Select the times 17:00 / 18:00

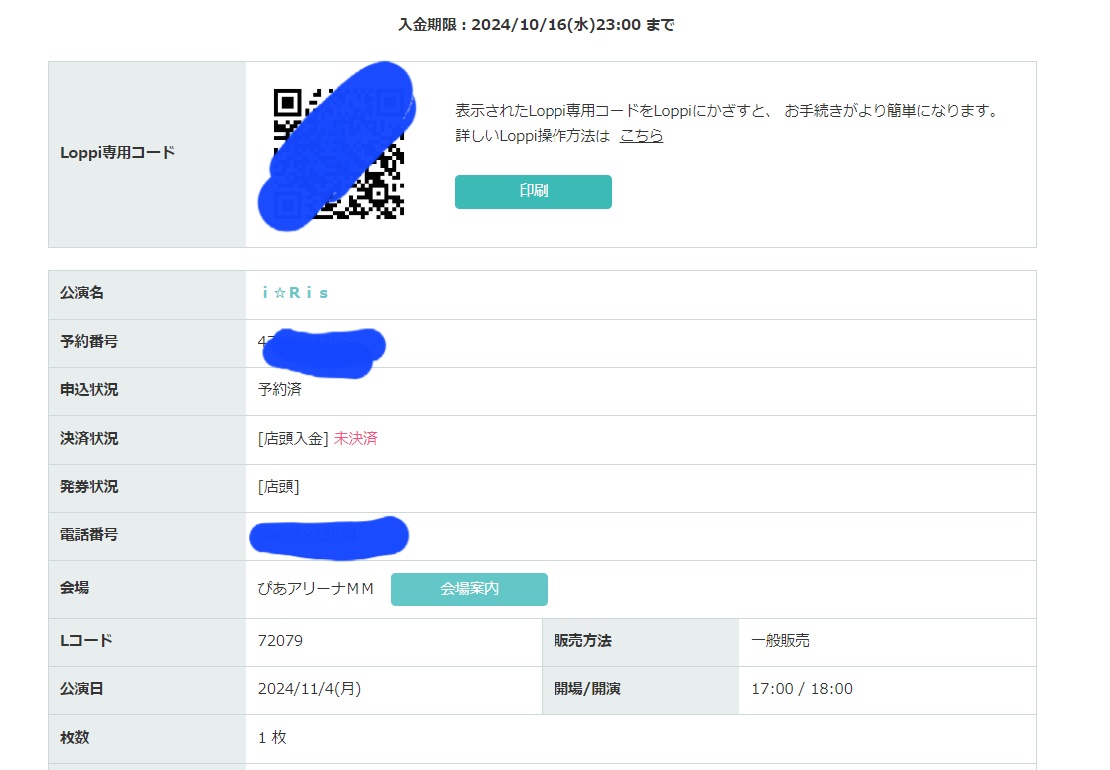point(802,689)
